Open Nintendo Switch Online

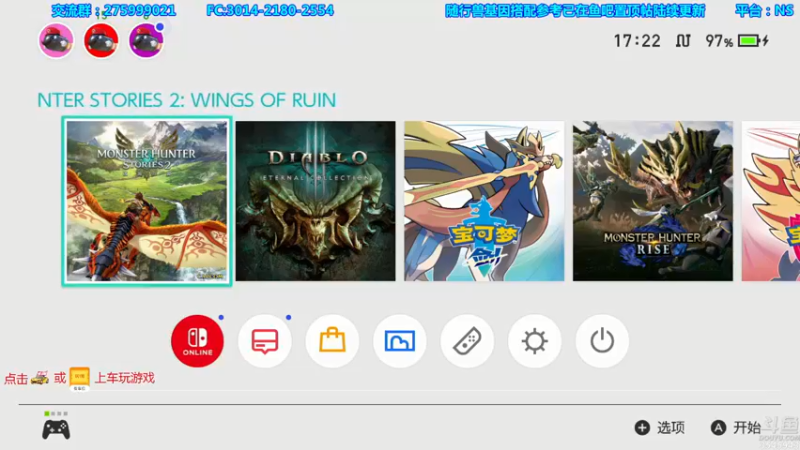coord(197,341)
